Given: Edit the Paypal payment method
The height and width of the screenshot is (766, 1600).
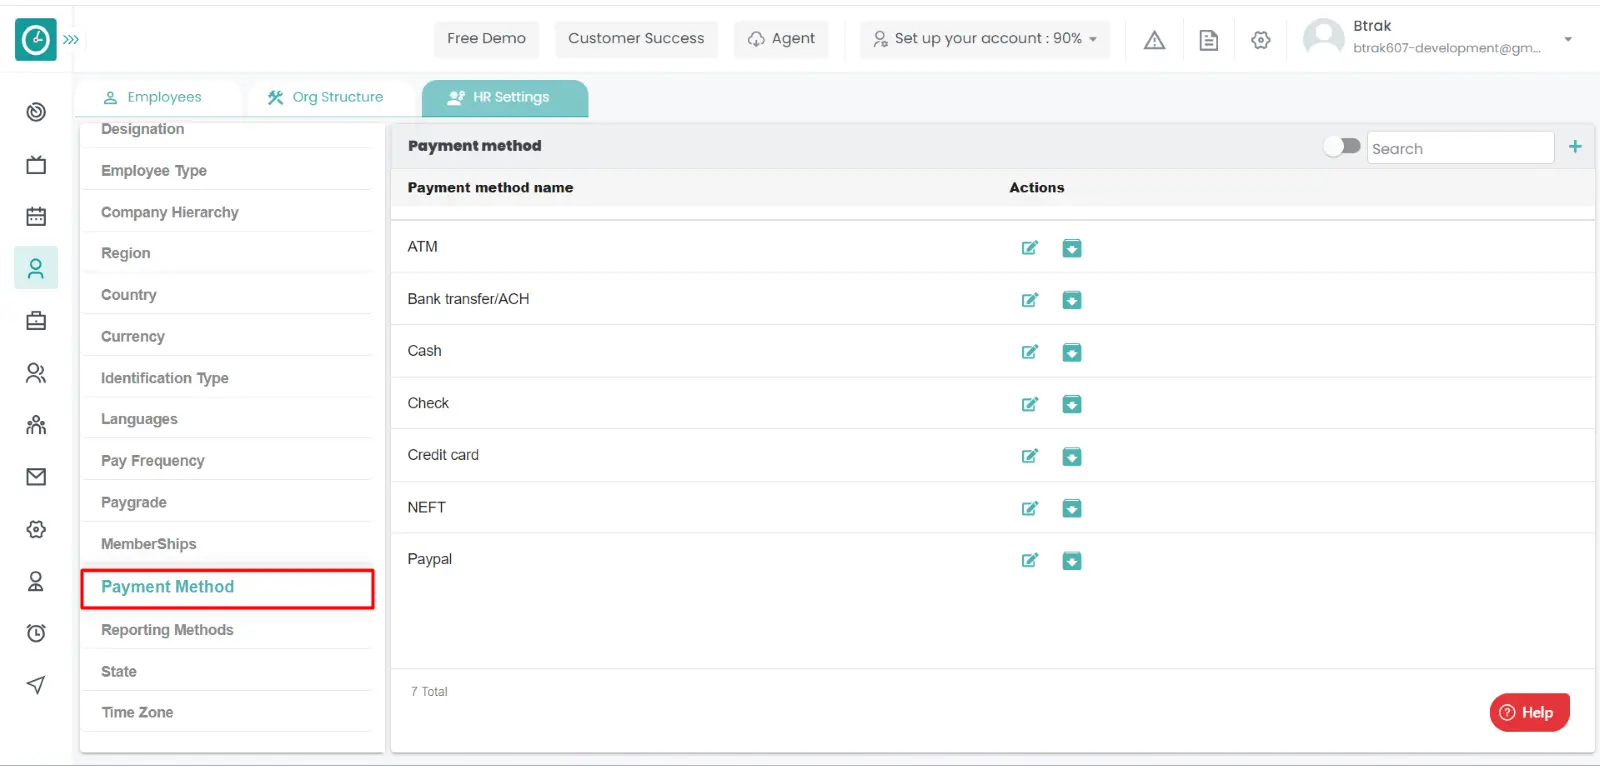Looking at the screenshot, I should pos(1029,560).
